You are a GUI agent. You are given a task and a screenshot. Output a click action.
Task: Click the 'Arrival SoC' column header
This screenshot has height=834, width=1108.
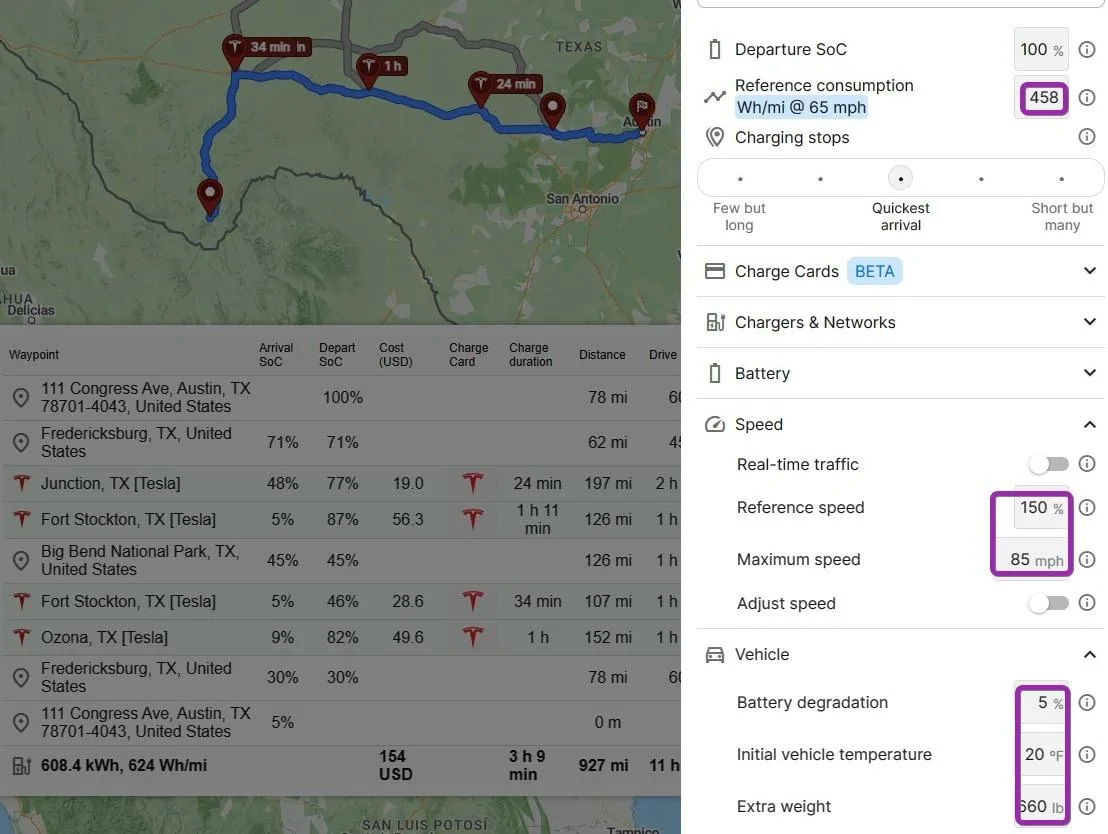point(276,355)
